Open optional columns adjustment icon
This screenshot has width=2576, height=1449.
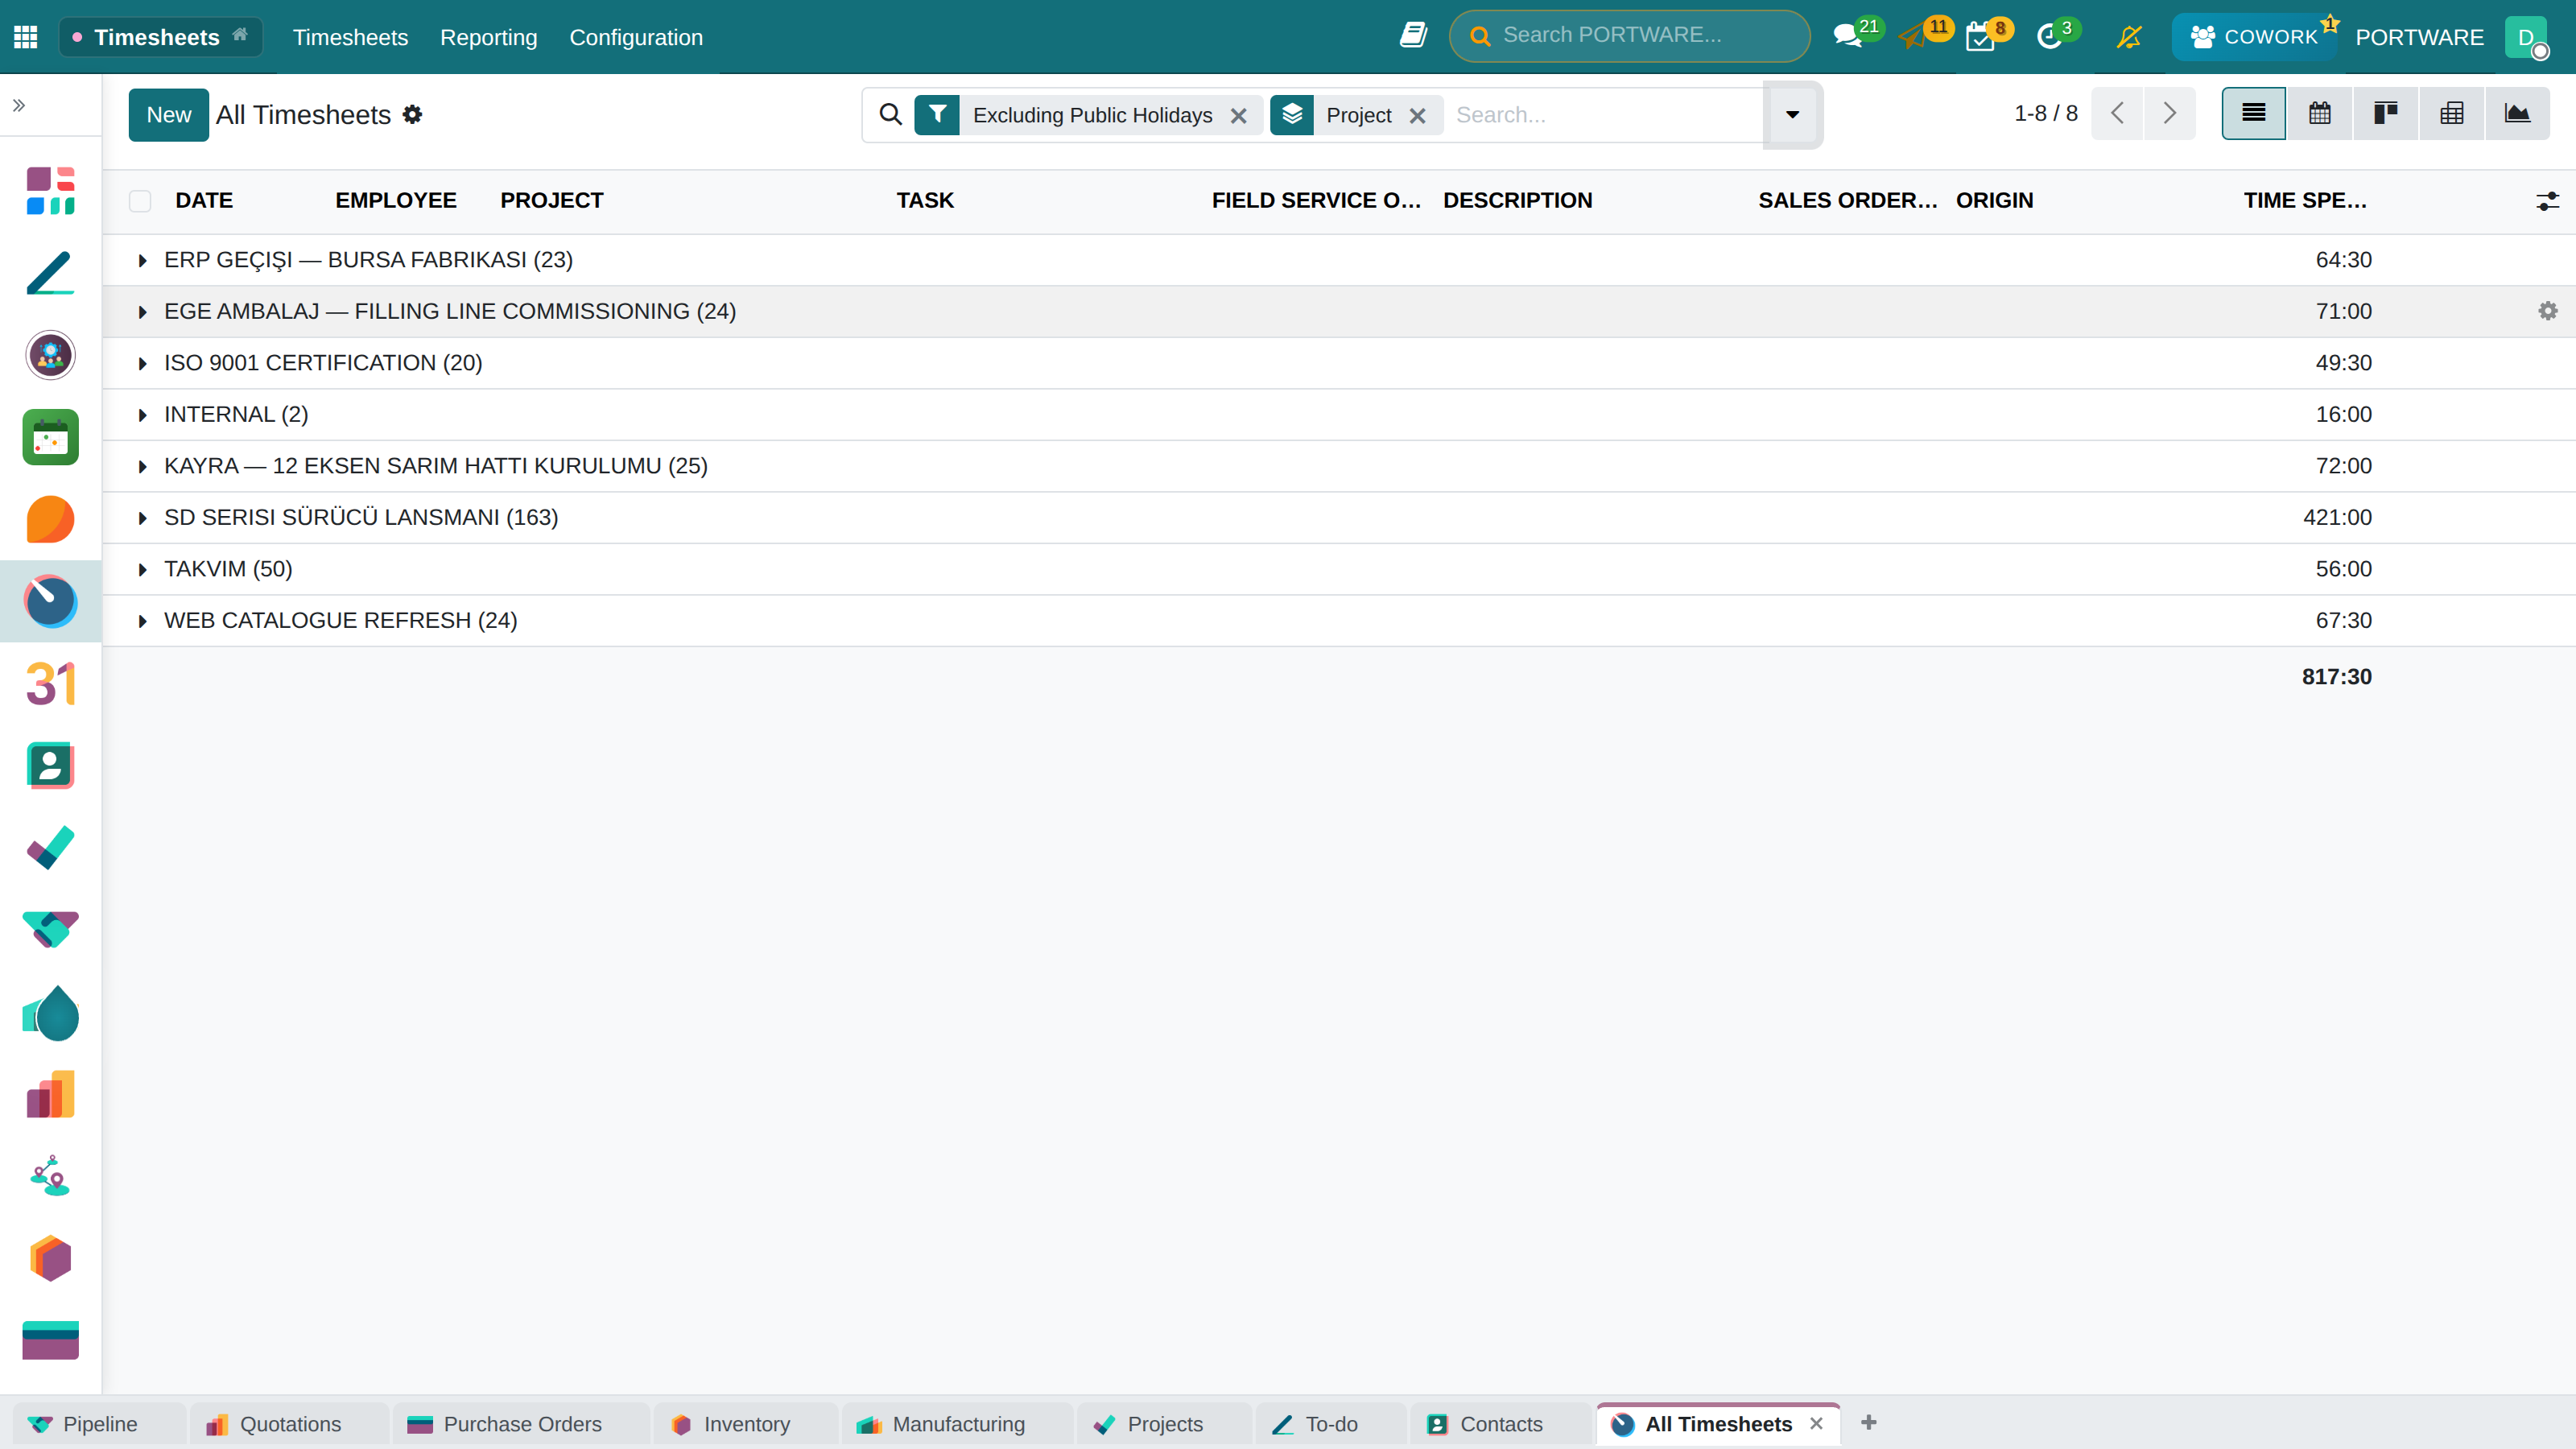pyautogui.click(x=2547, y=201)
